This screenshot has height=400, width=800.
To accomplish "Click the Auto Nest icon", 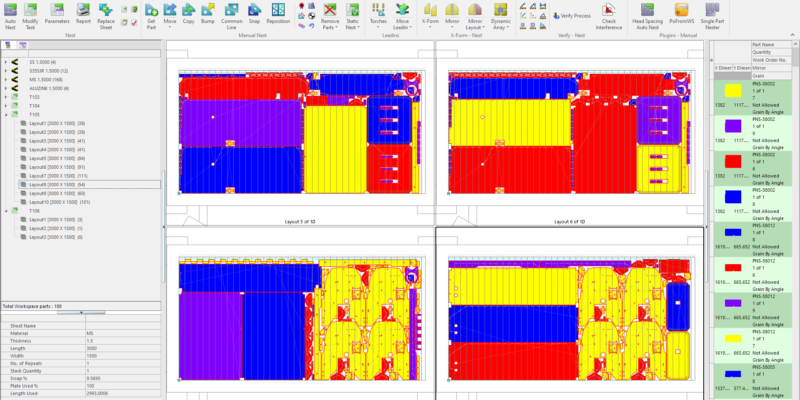I will click(x=10, y=12).
